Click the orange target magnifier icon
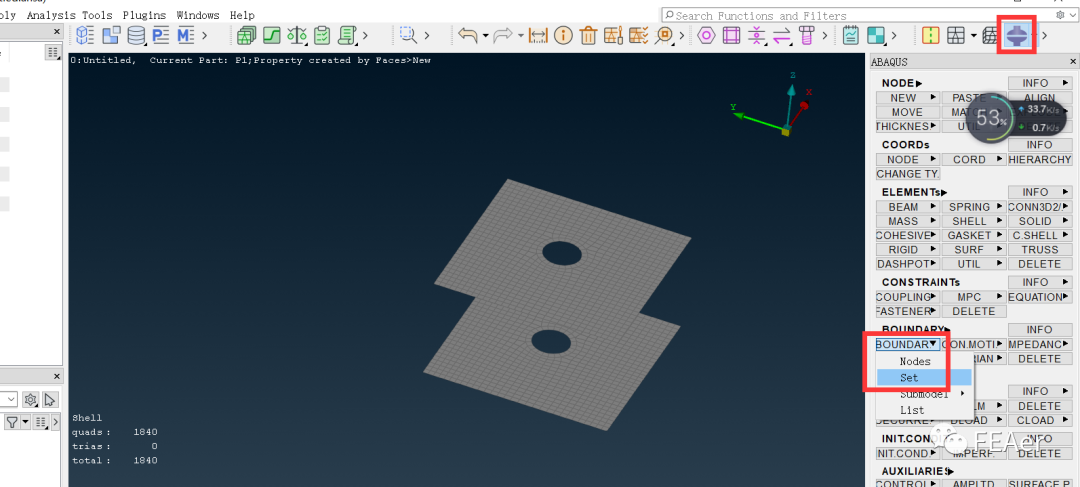The image size is (1080, 487). coord(664,35)
